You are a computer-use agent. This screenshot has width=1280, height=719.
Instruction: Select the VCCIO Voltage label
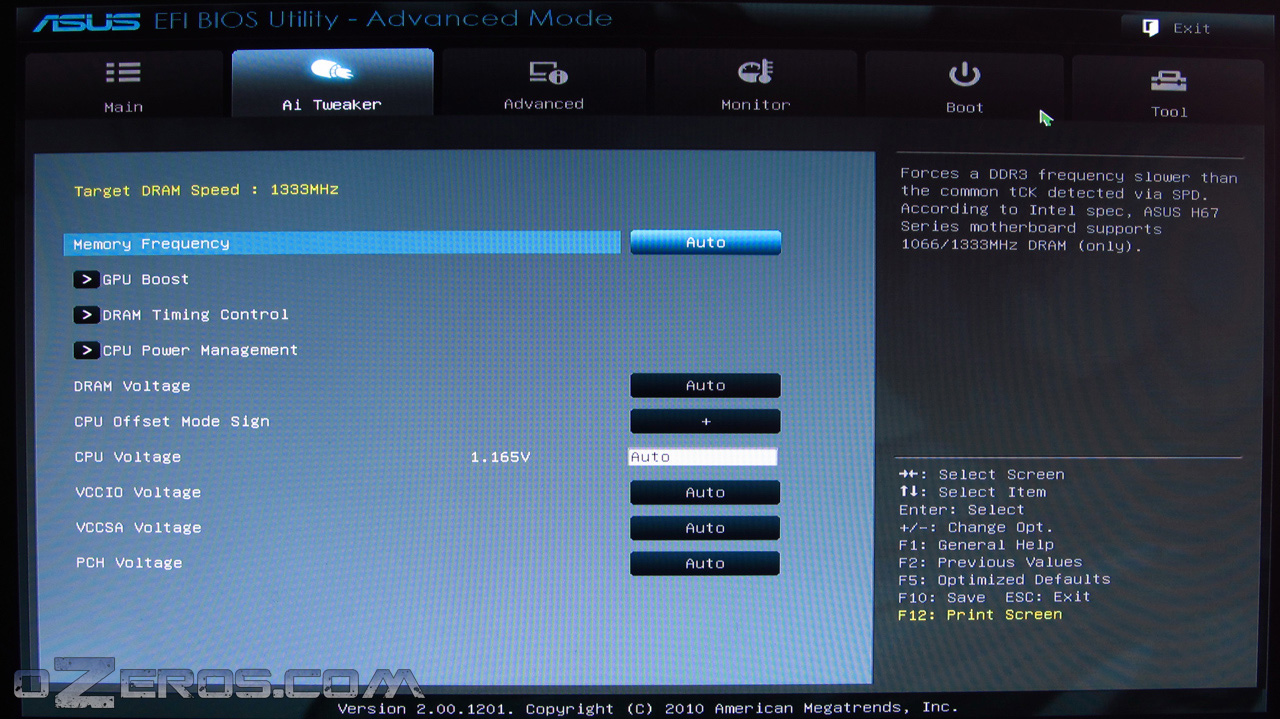pyautogui.click(x=138, y=492)
